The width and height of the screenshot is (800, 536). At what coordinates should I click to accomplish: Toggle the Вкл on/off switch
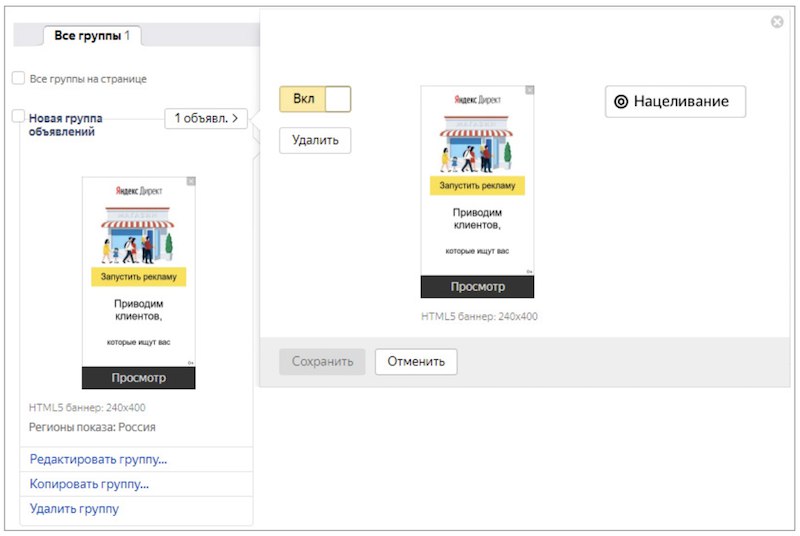315,99
